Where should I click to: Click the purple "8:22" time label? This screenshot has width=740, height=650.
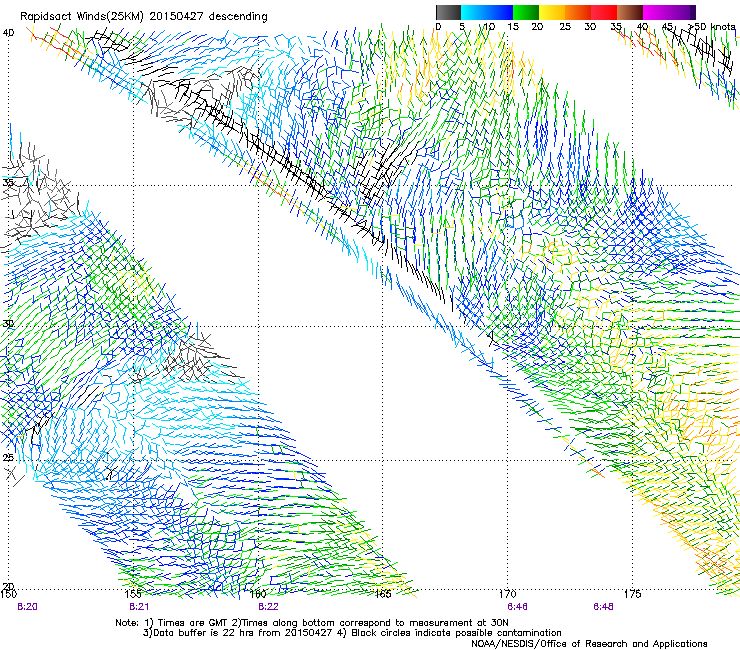pyautogui.click(x=268, y=607)
